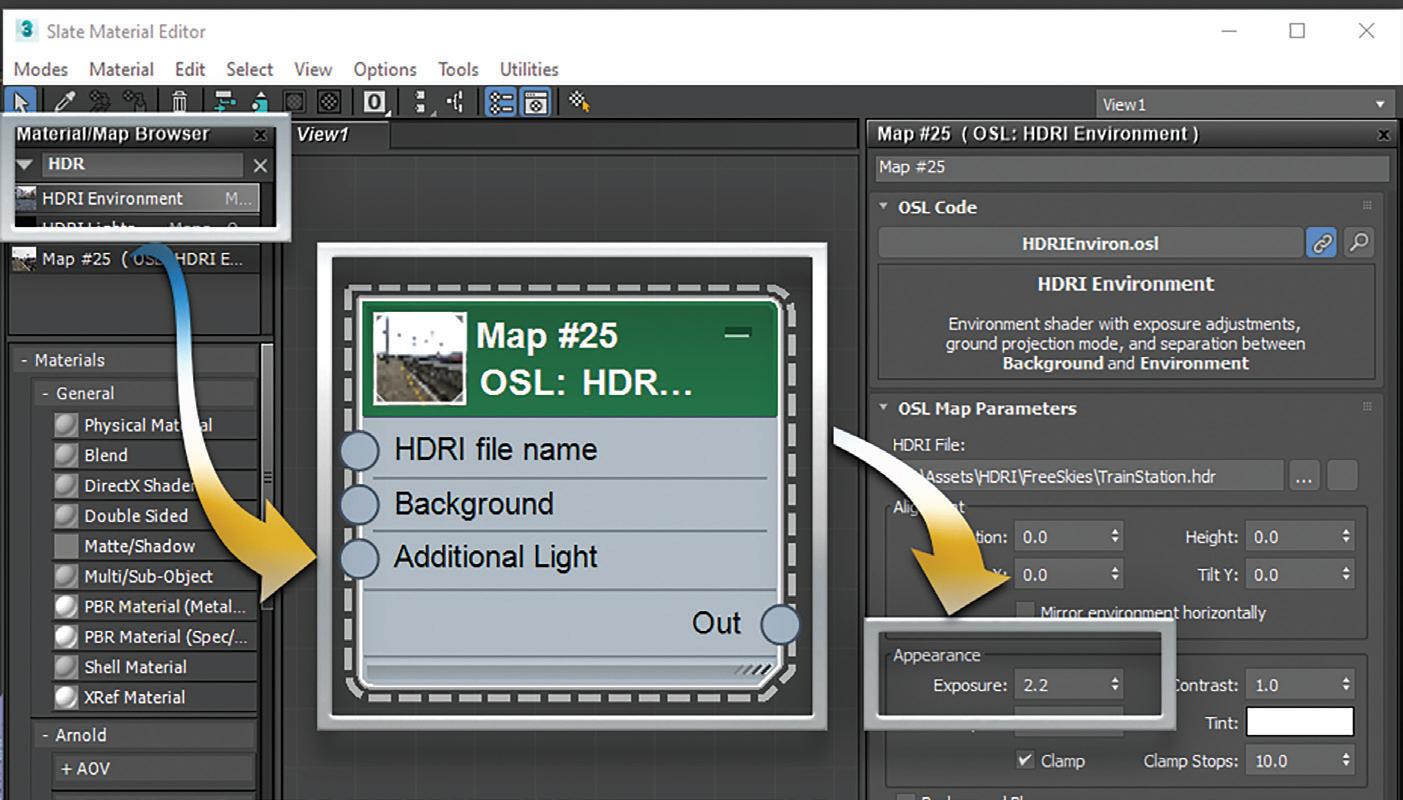
Task: Open the View1 navigator dropdown
Action: click(x=1380, y=104)
